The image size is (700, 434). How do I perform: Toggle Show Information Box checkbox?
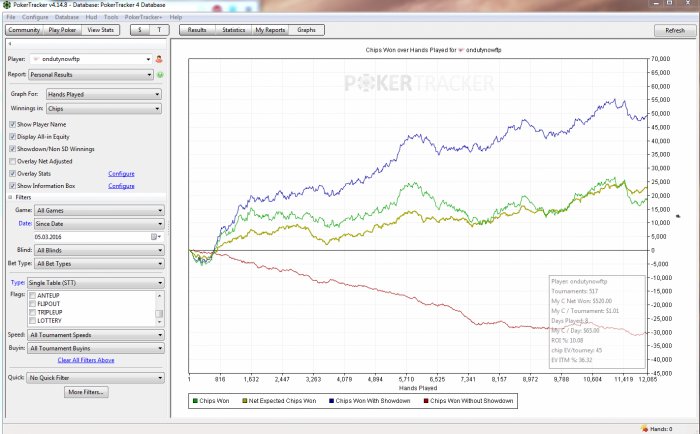12,186
